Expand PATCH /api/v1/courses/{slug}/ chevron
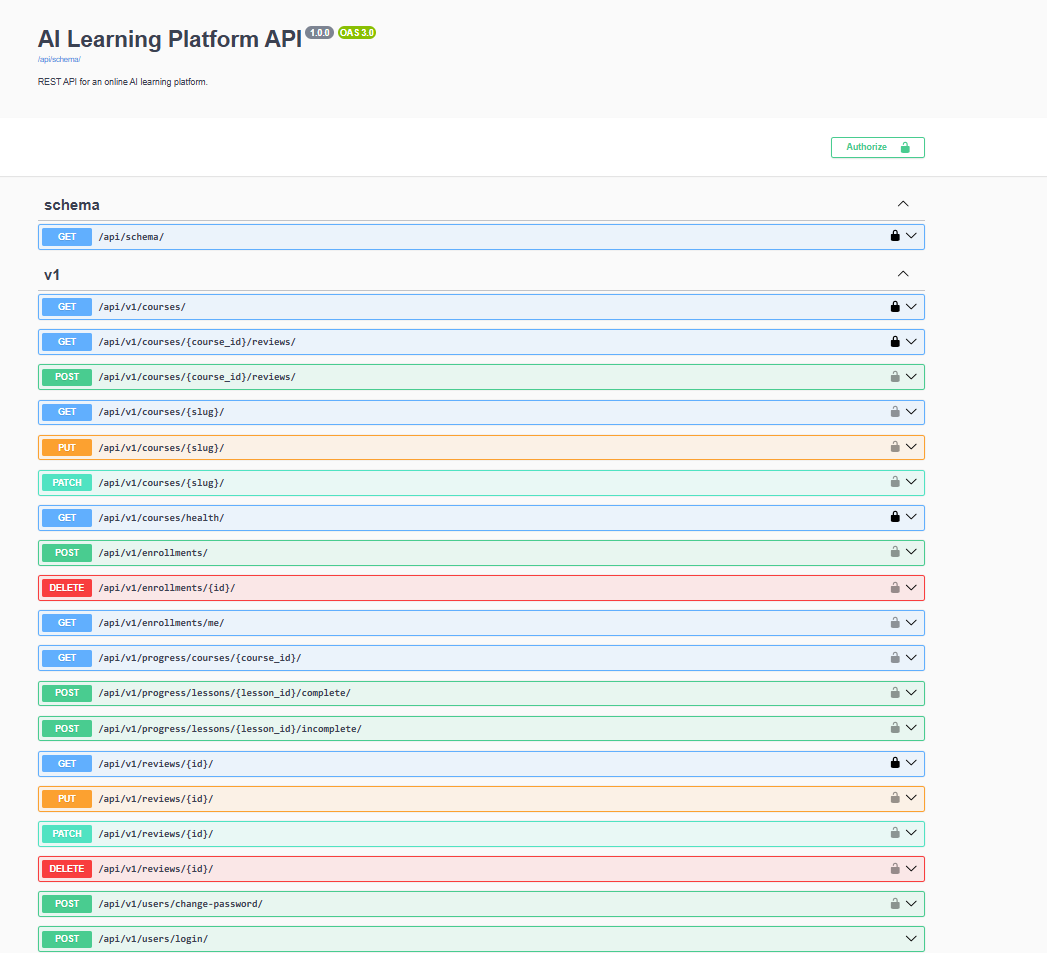 [911, 482]
